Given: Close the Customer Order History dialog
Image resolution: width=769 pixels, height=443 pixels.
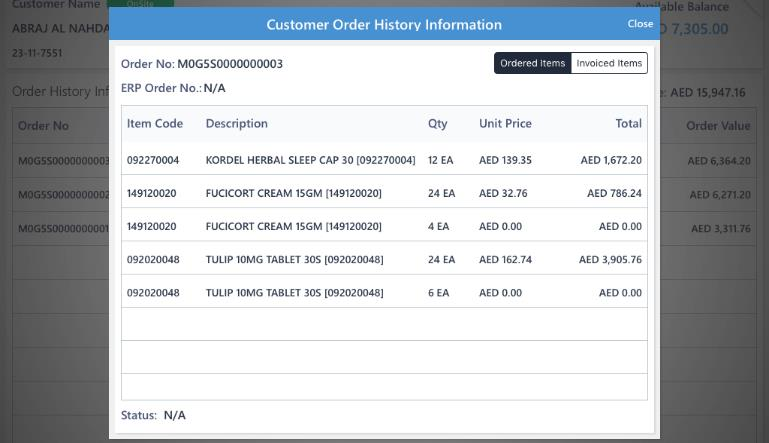Looking at the screenshot, I should [x=640, y=24].
